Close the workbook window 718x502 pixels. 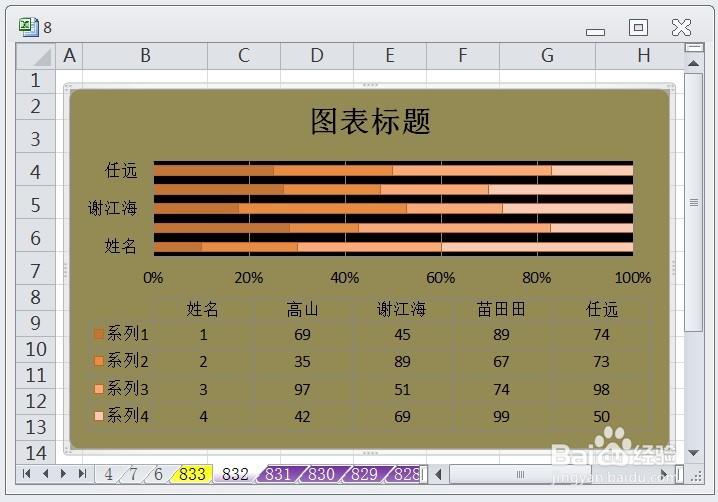pyautogui.click(x=681, y=27)
